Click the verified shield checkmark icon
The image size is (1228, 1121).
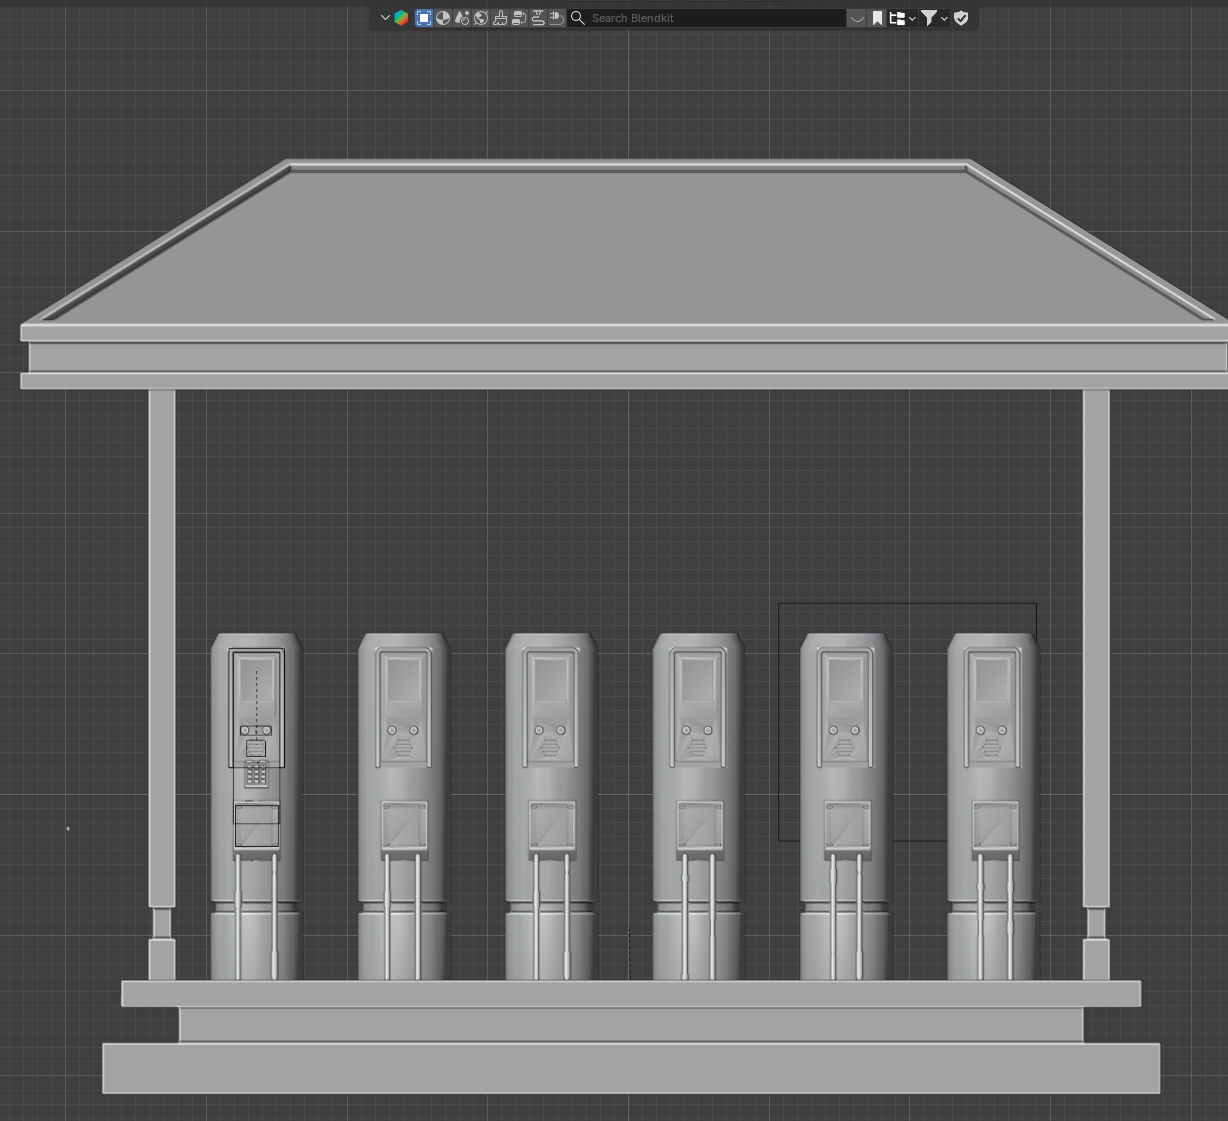pyautogui.click(x=961, y=18)
